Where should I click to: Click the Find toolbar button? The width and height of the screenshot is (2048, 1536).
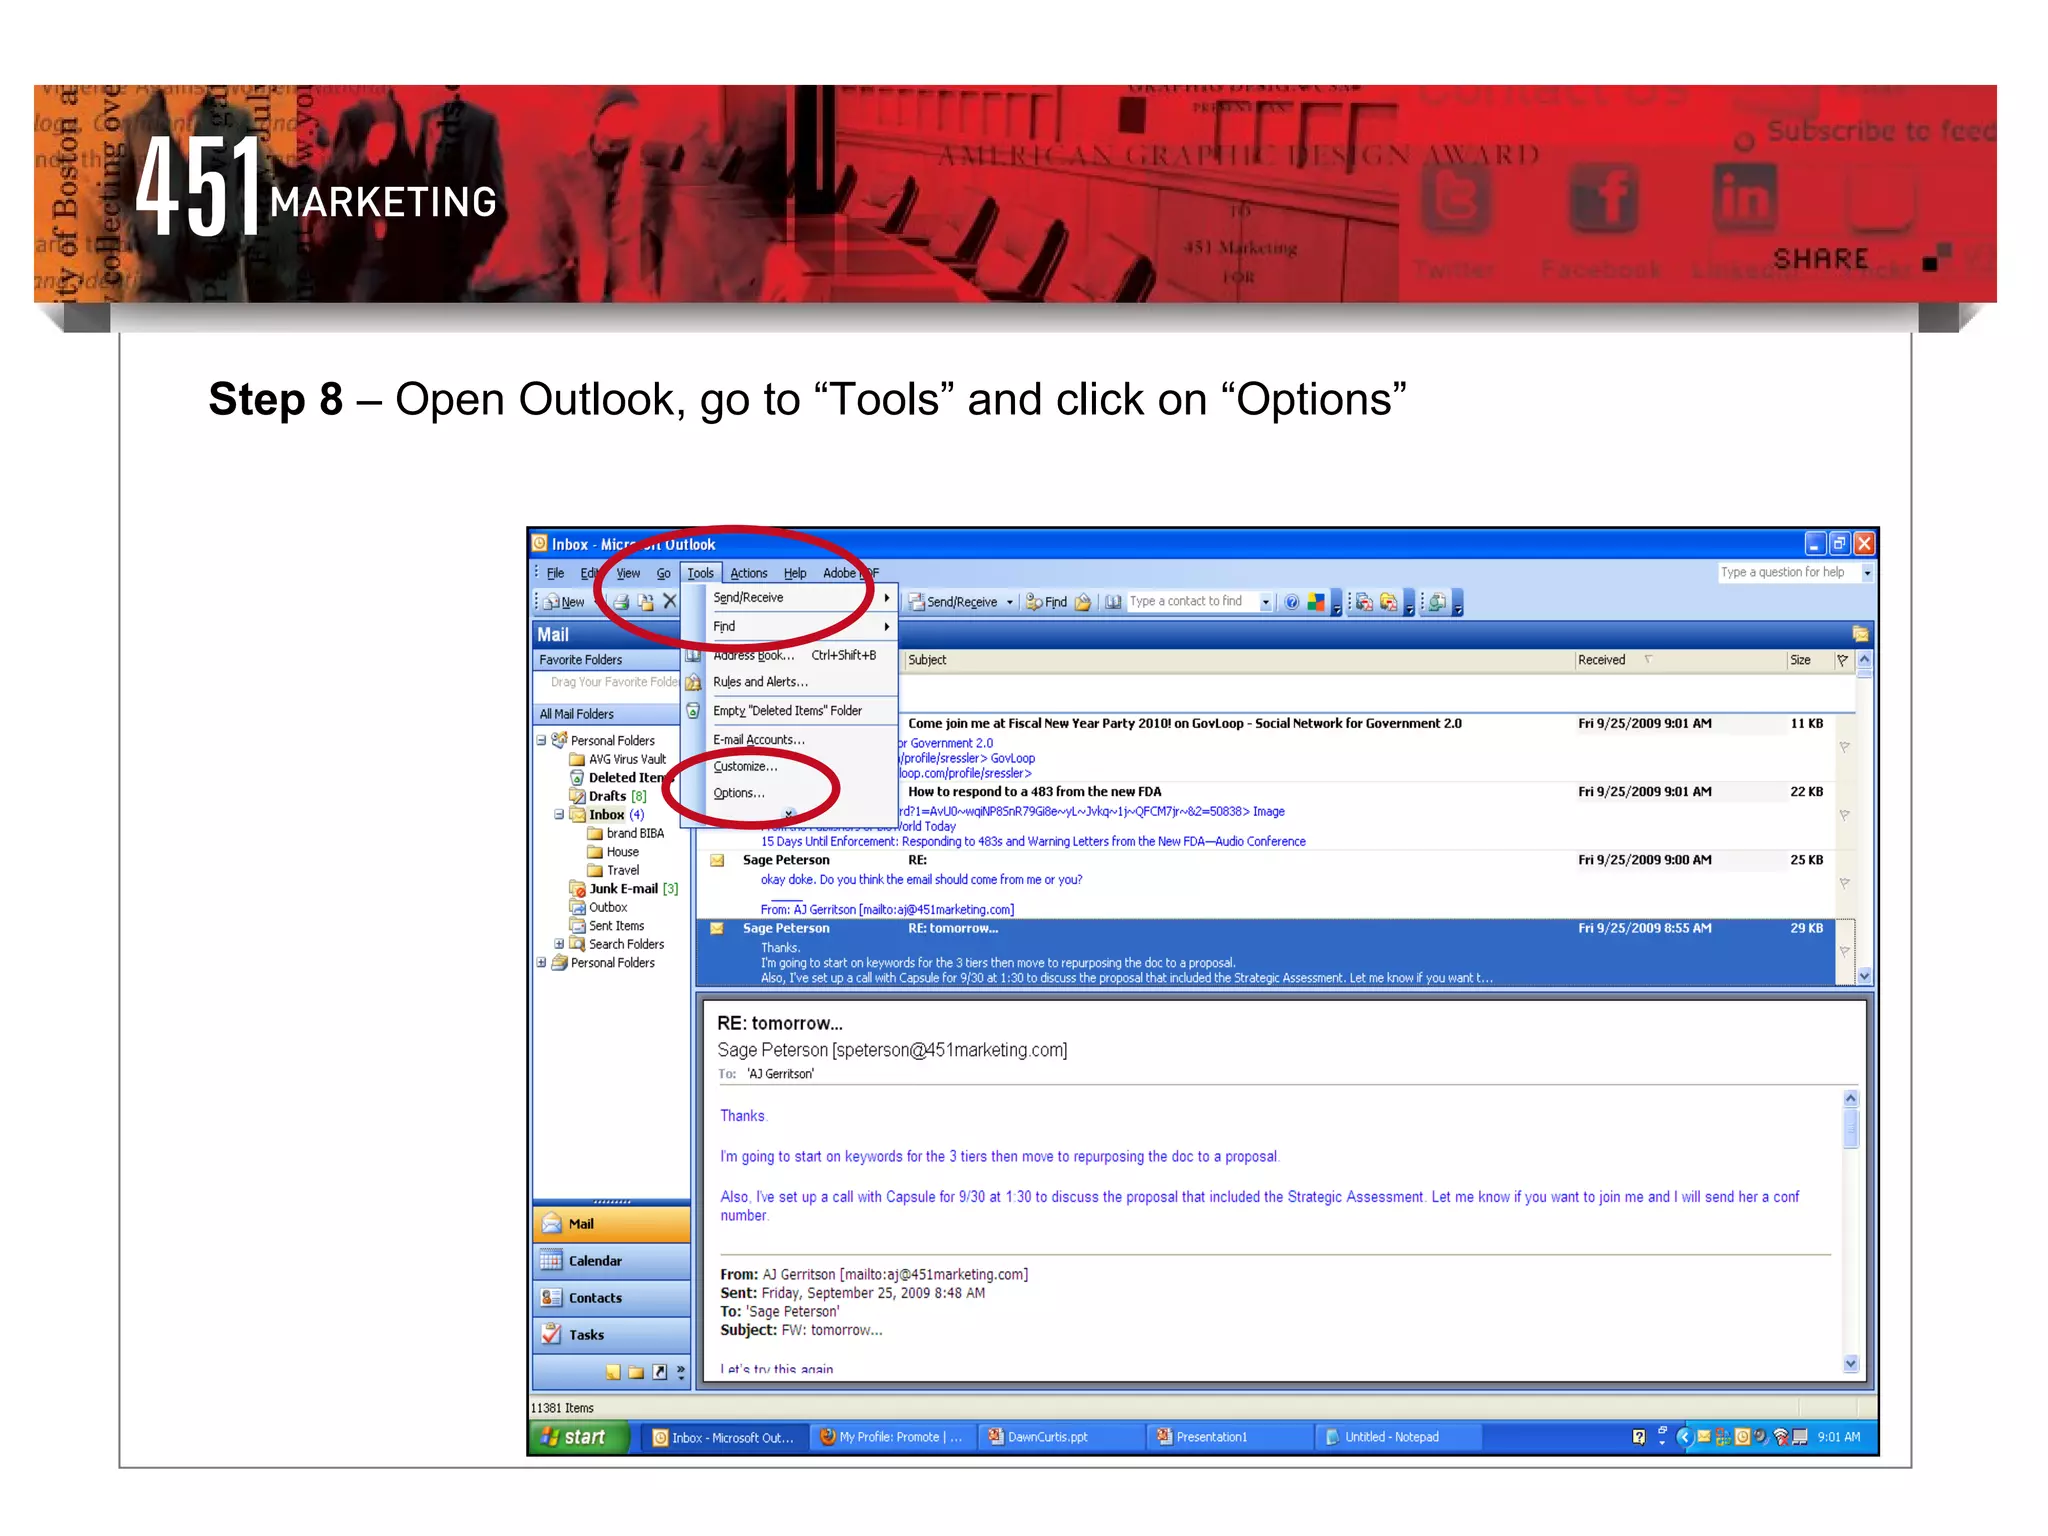click(x=1046, y=602)
